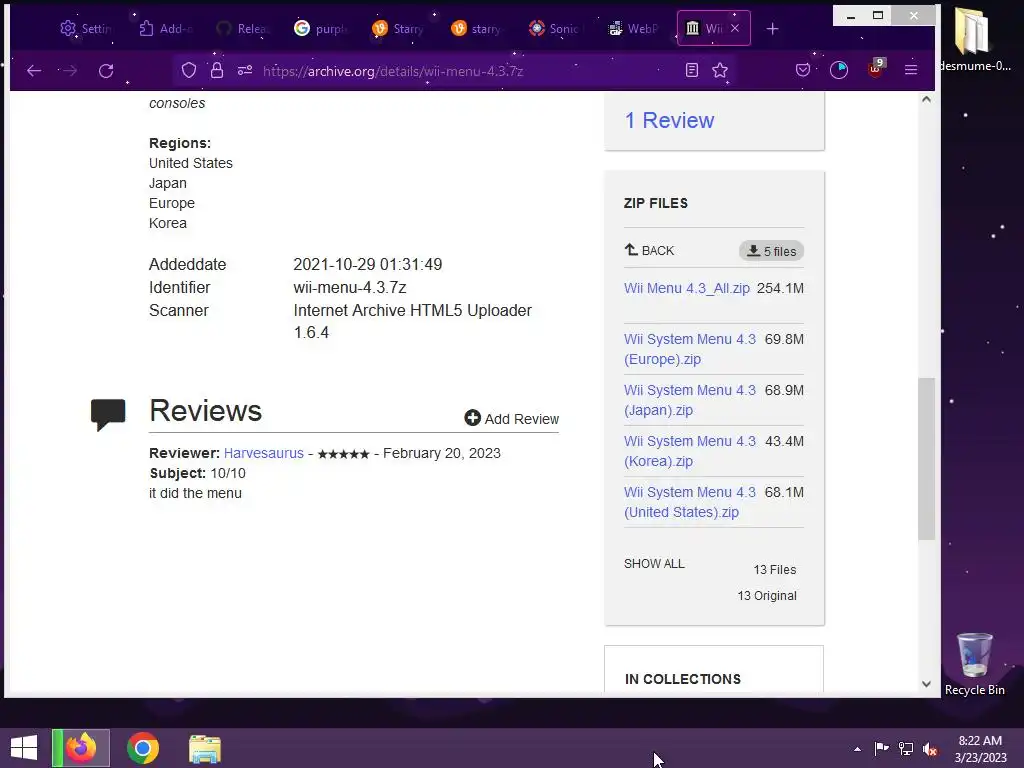
Task: Open the site permissions icon in address bar
Action: (x=245, y=71)
